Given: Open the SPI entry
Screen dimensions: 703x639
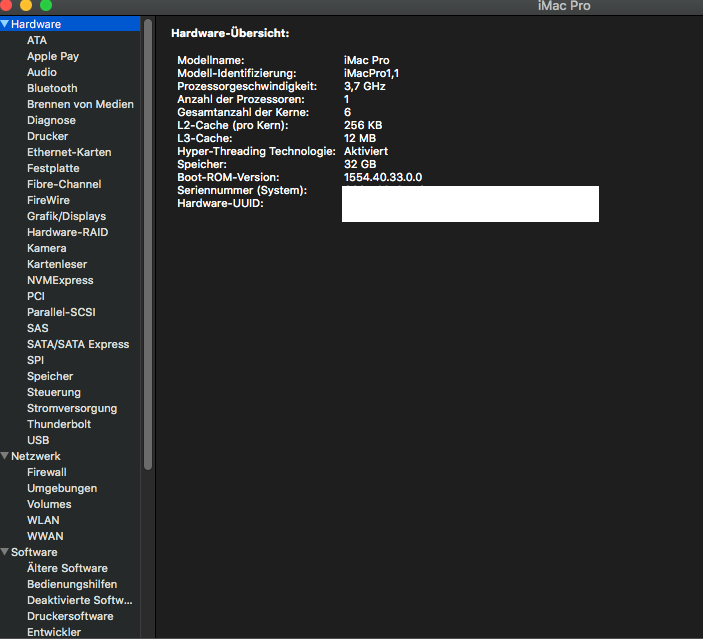Looking at the screenshot, I should tap(35, 360).
